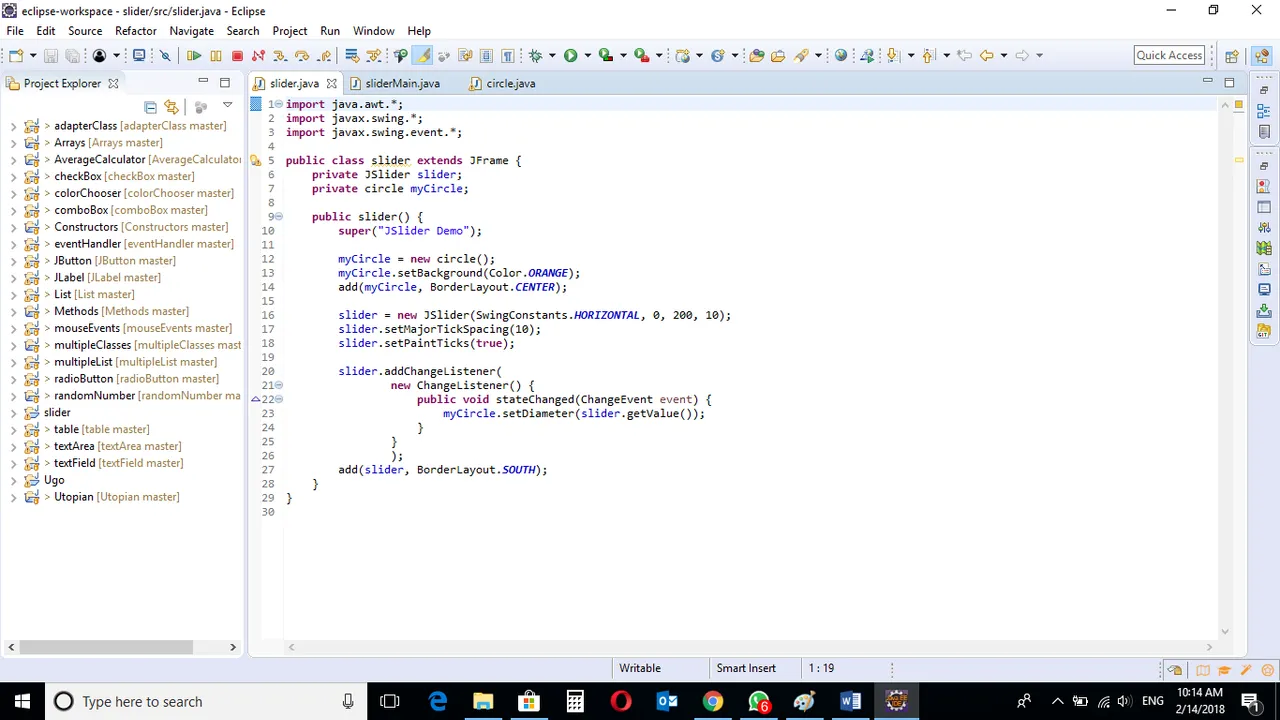Viewport: 1280px width, 720px height.
Task: Open the Window menu
Action: click(373, 31)
